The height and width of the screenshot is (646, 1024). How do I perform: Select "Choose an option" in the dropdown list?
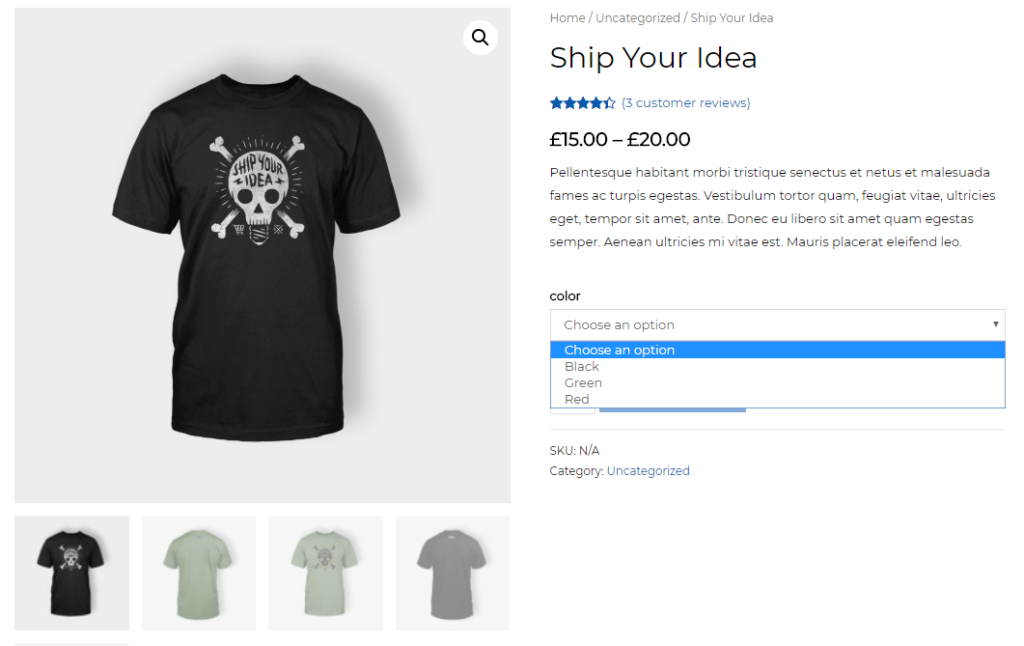pyautogui.click(x=619, y=350)
